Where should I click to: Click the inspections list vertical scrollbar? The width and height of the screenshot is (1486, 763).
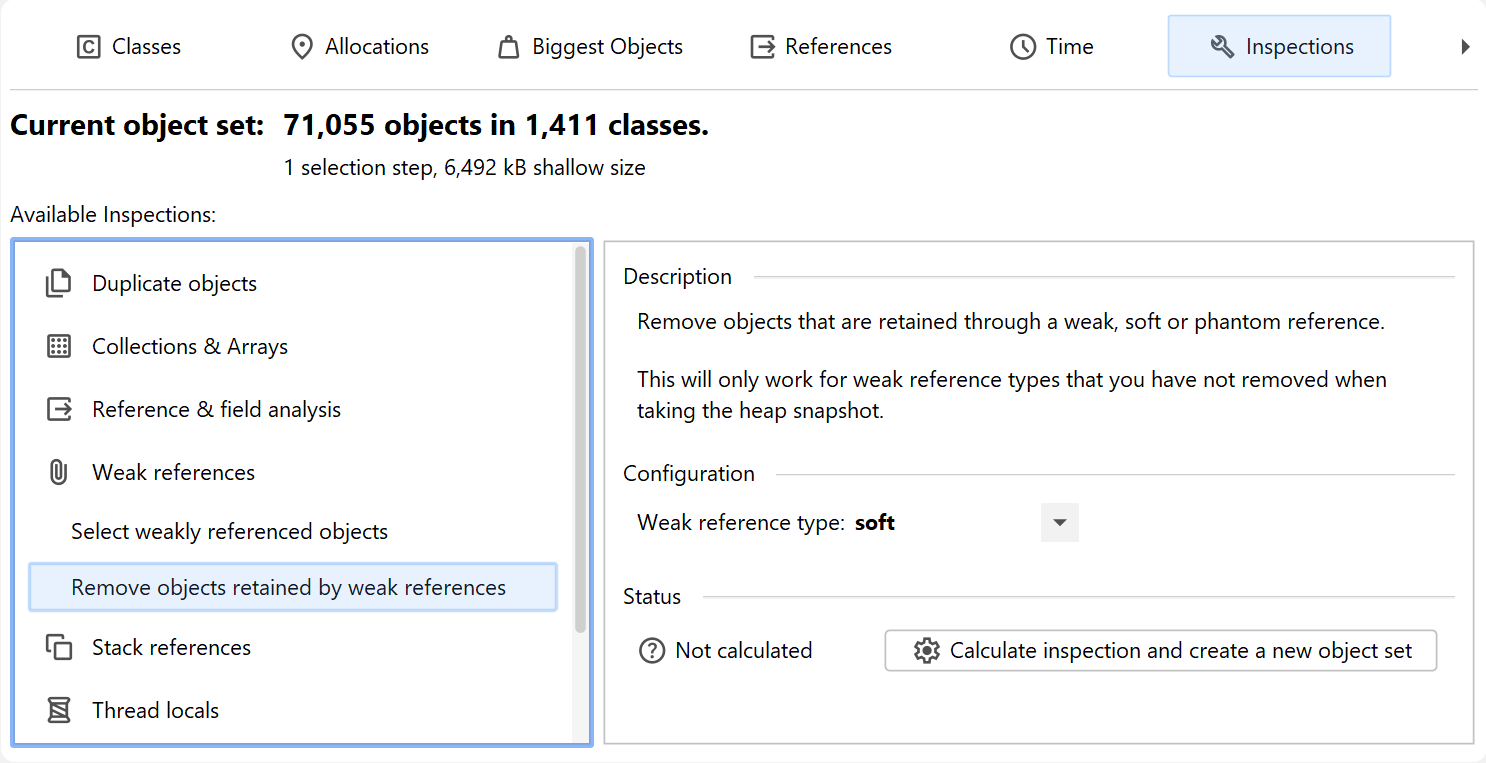point(580,440)
